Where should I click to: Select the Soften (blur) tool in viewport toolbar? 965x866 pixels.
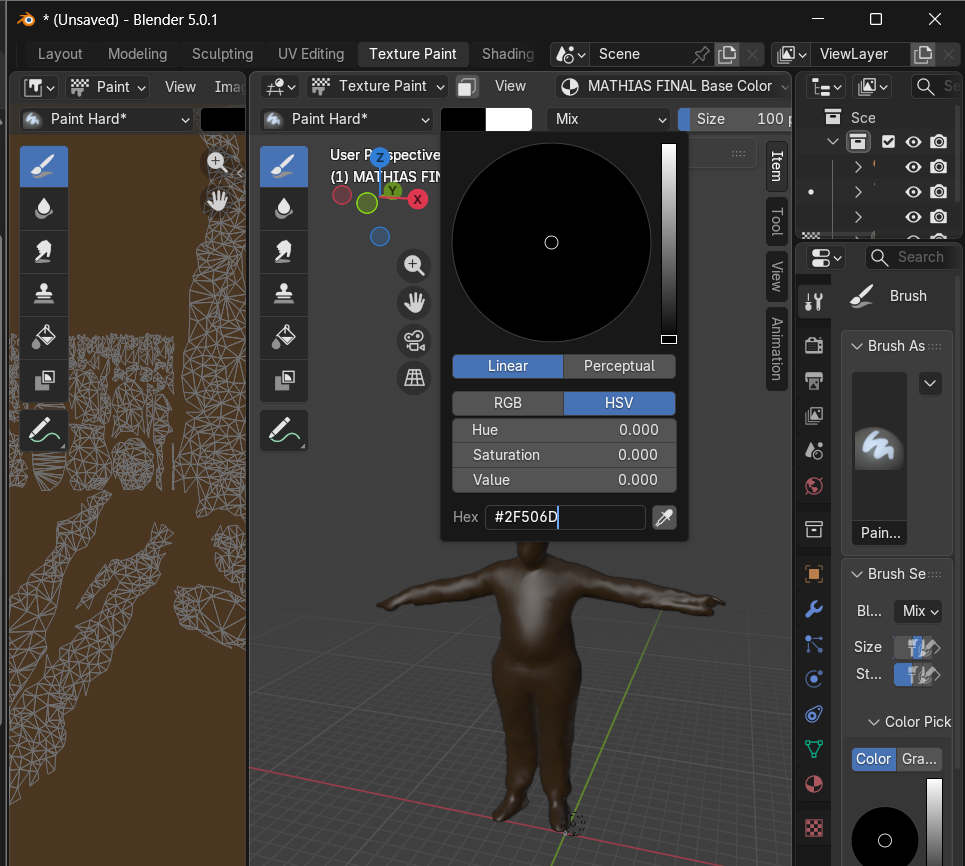pyautogui.click(x=284, y=208)
